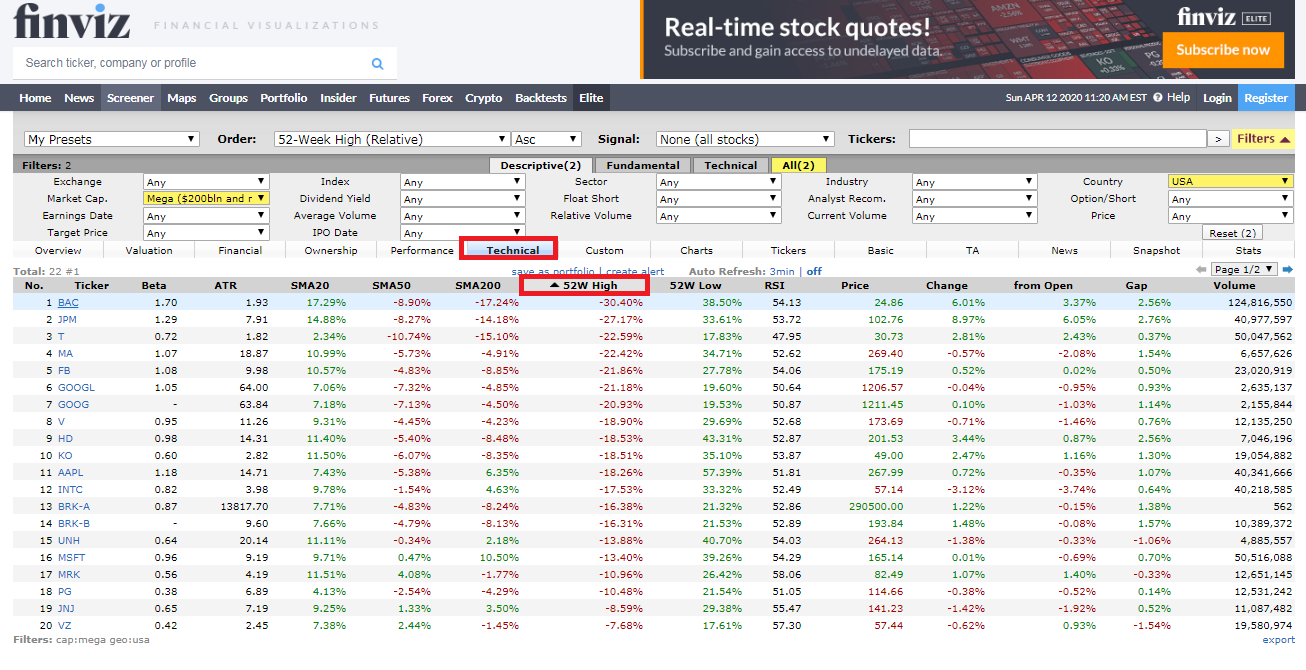Open the Order 52-Week High dropdown
This screenshot has width=1306, height=670.
(x=392, y=139)
